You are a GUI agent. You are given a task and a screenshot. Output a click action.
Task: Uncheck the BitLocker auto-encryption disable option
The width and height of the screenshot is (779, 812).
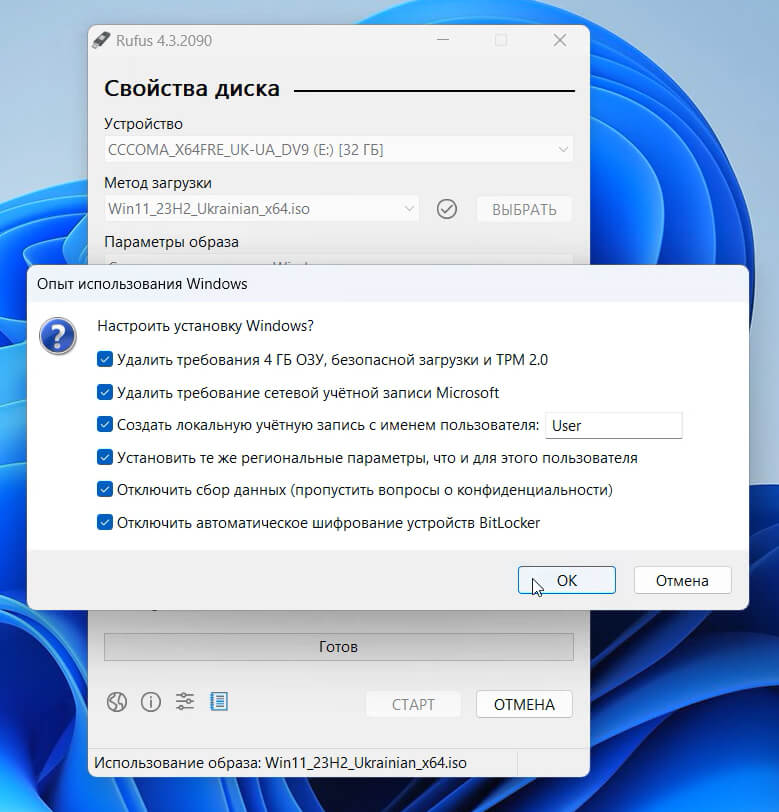click(x=105, y=522)
